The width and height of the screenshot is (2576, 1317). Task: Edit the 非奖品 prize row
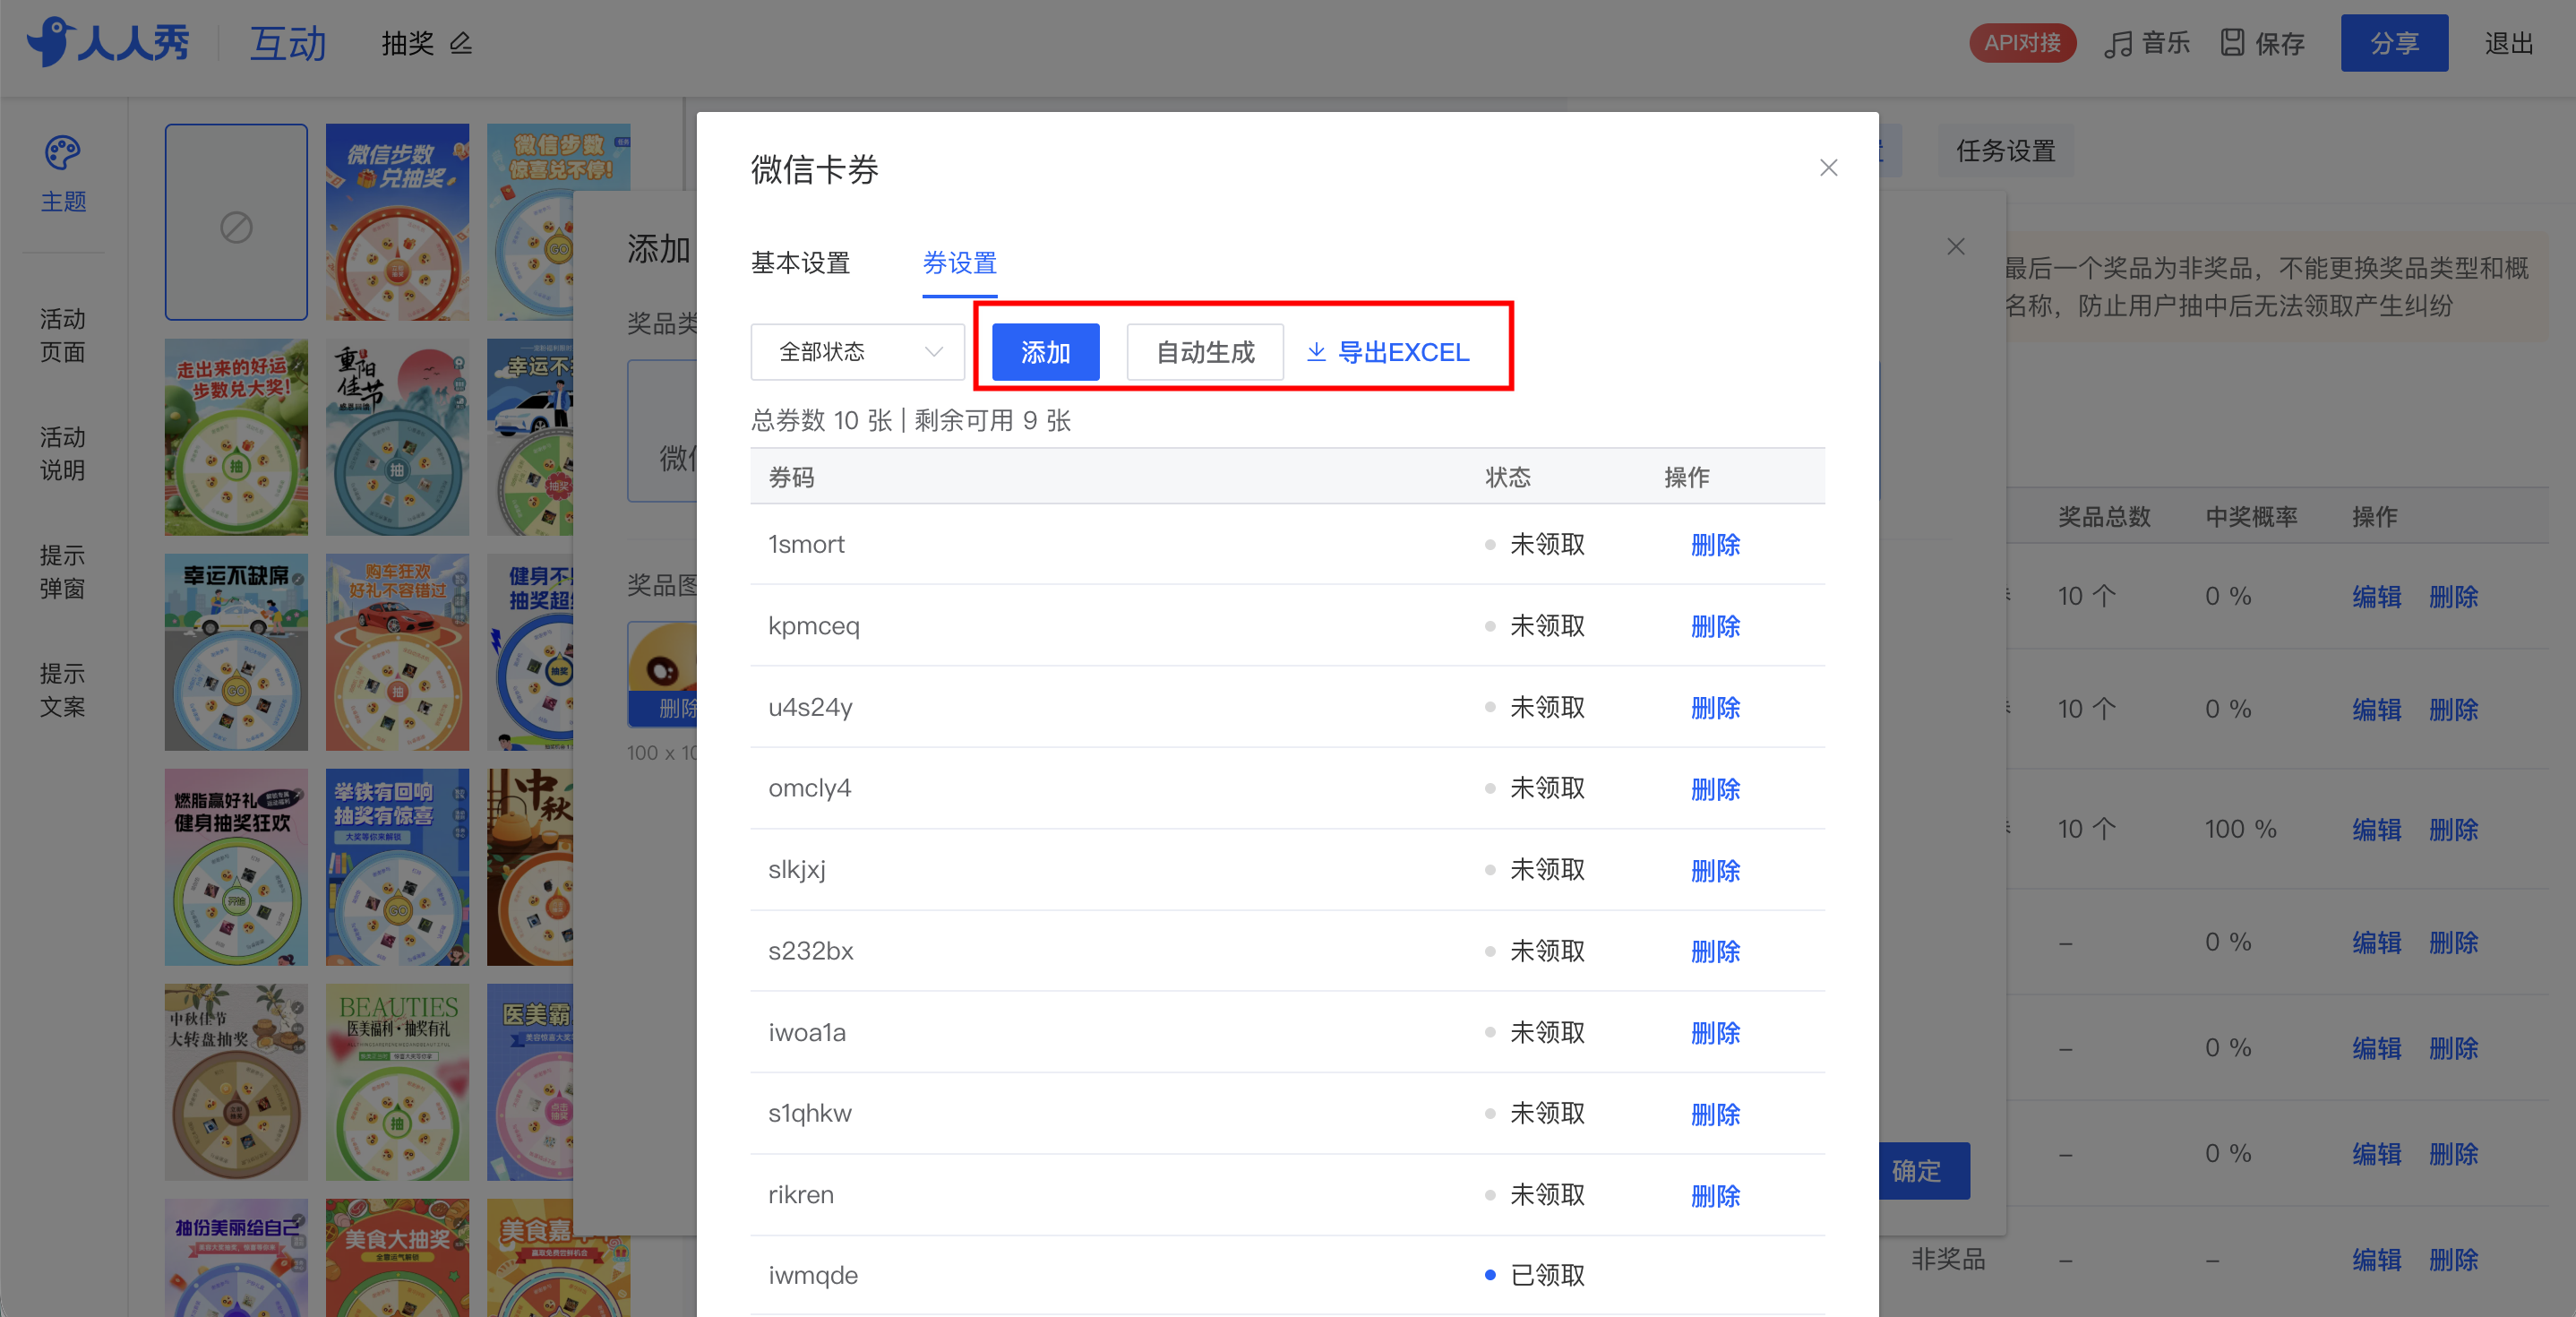pos(2376,1260)
